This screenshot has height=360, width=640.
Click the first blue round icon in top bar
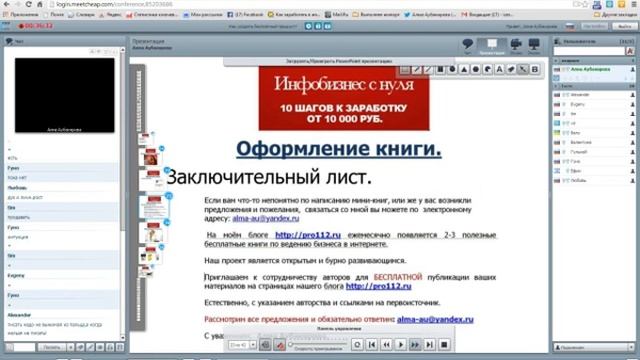309,26
